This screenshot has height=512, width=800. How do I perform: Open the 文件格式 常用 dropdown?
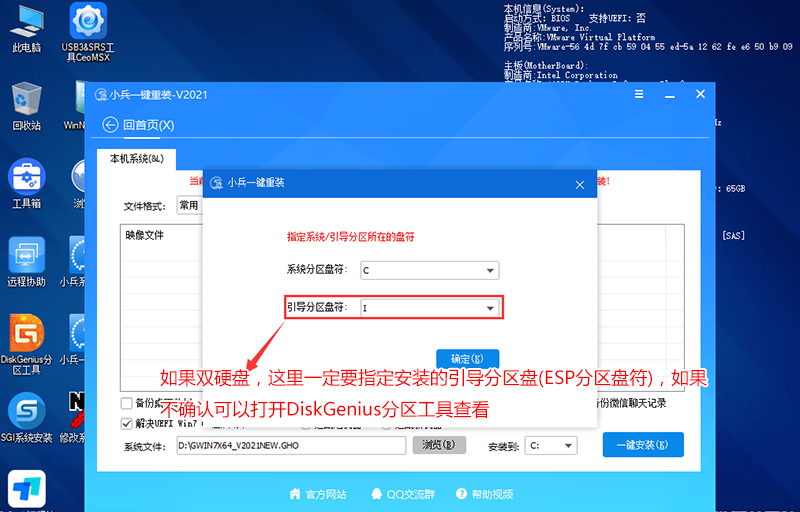(x=190, y=206)
